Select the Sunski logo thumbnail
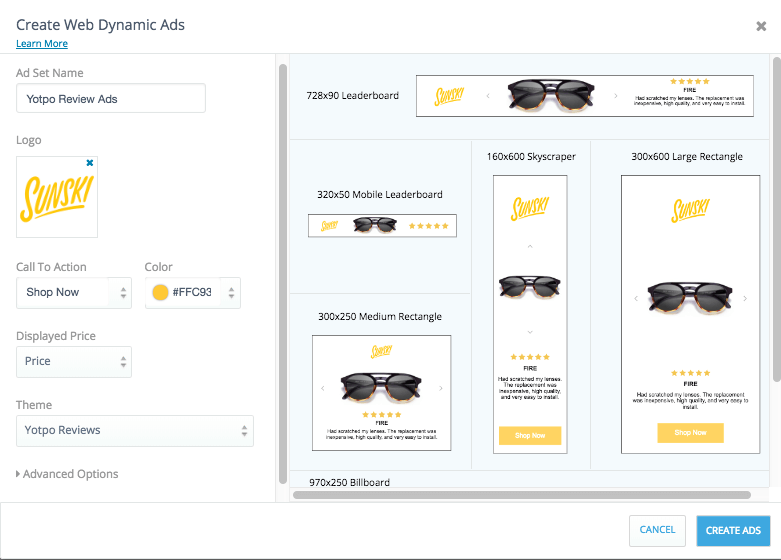The image size is (781, 560). tap(57, 197)
